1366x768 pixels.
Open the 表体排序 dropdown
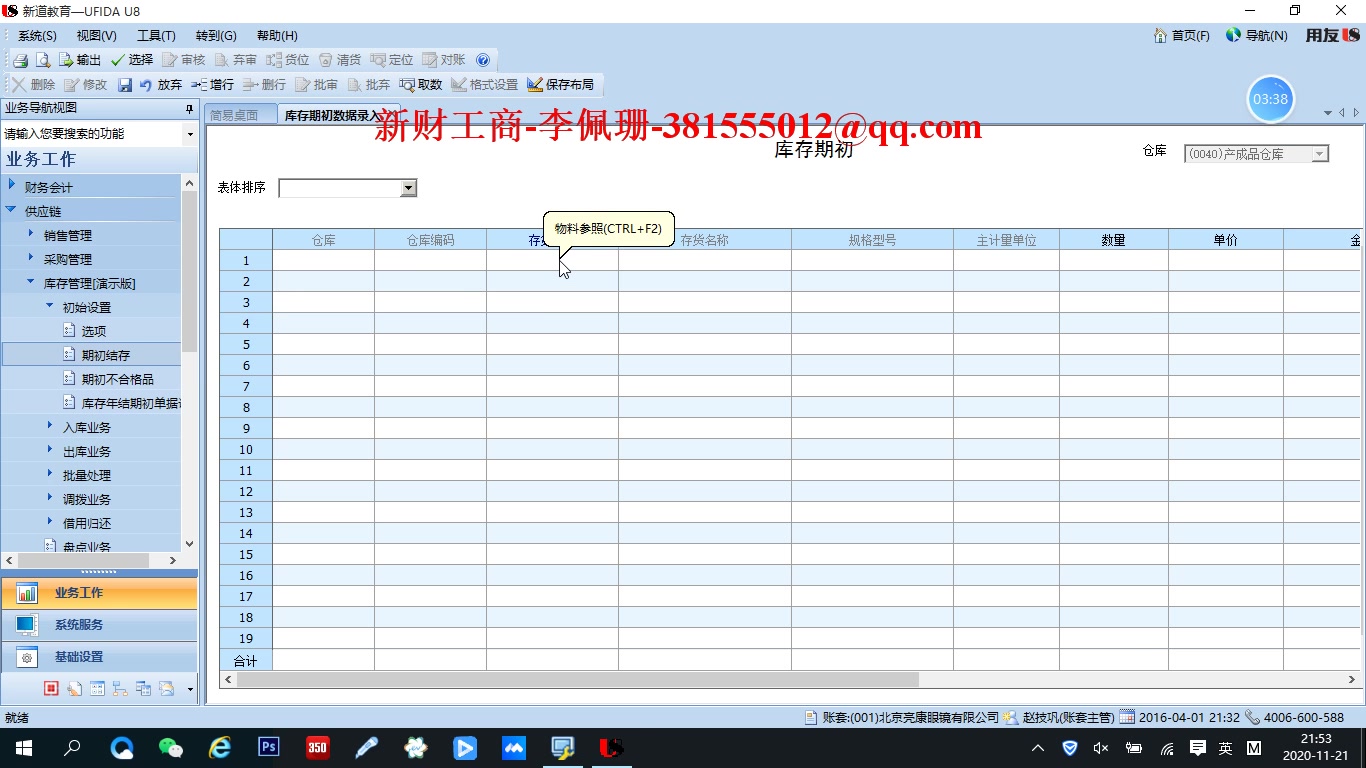[x=406, y=187]
